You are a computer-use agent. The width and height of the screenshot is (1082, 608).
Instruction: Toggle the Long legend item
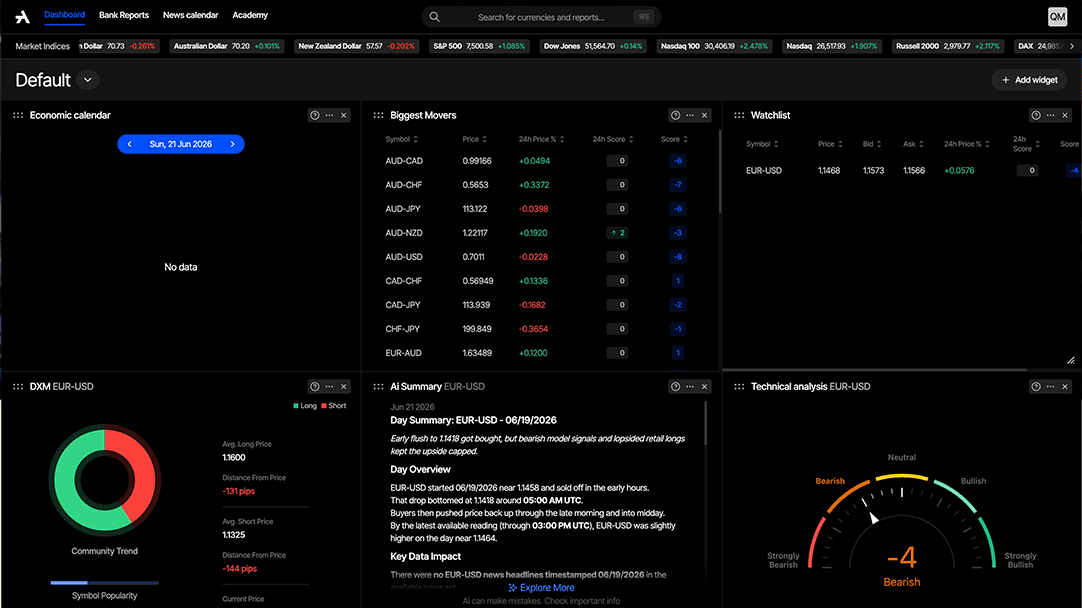tap(304, 406)
